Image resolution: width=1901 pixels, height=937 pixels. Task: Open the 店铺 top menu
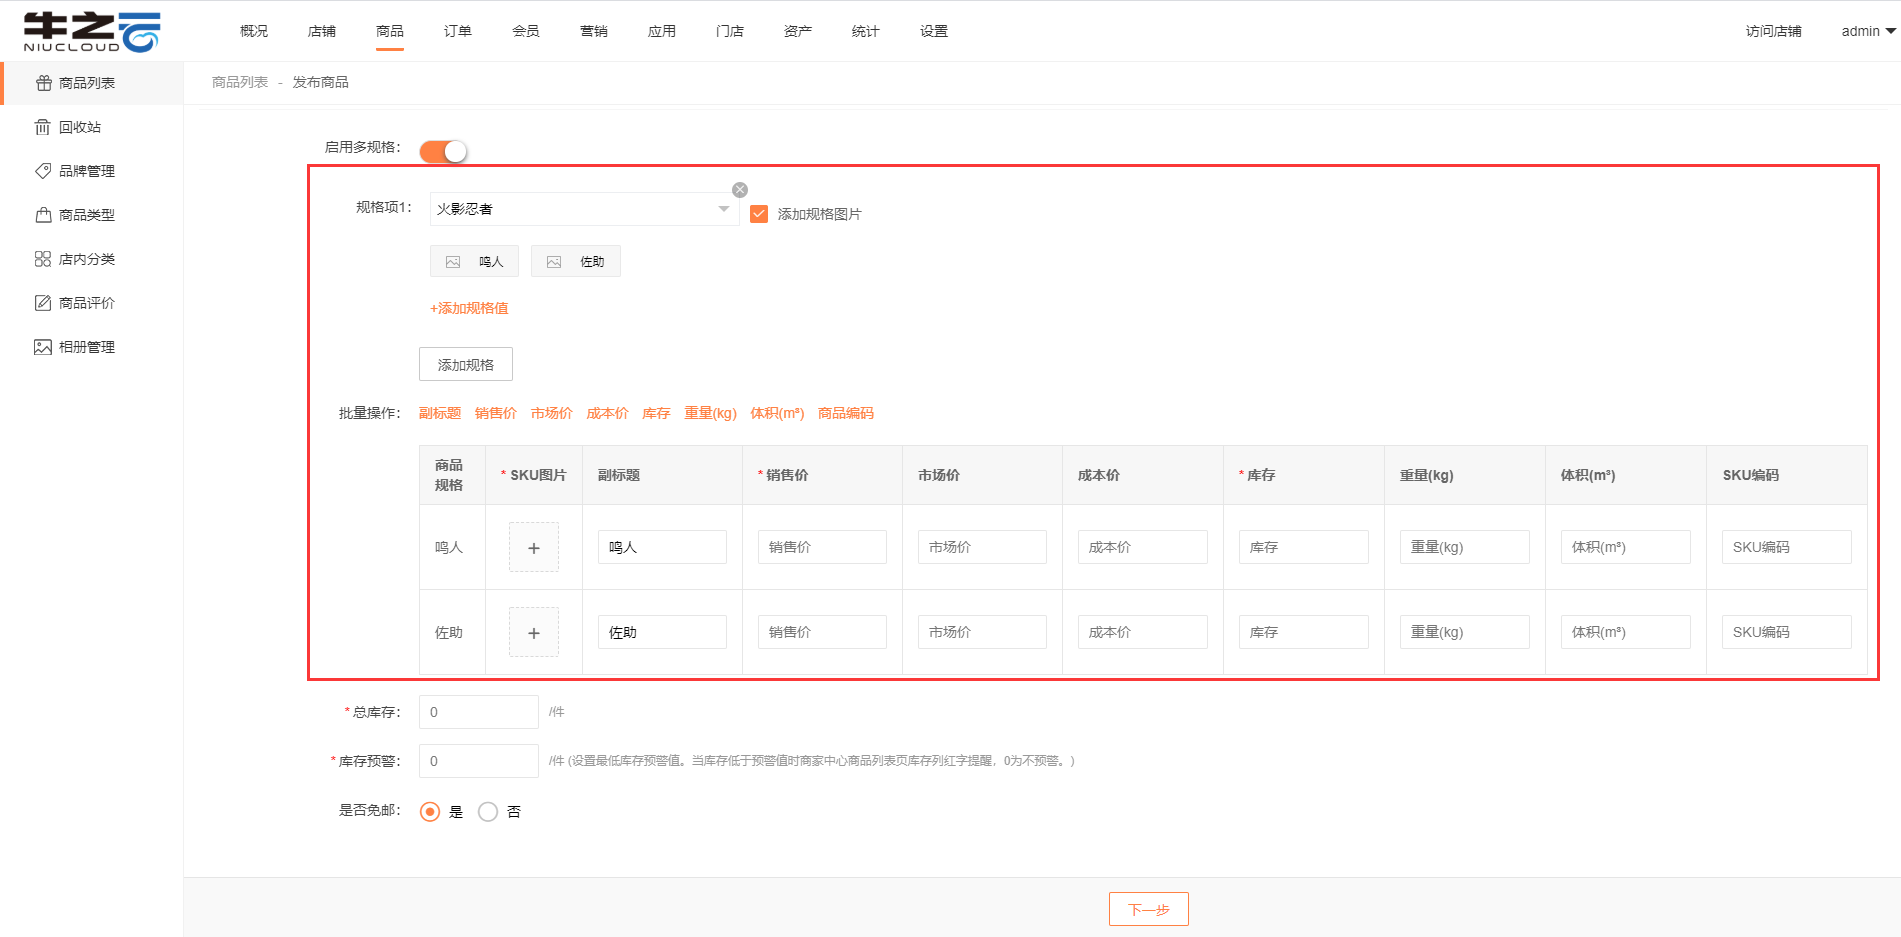point(322,31)
